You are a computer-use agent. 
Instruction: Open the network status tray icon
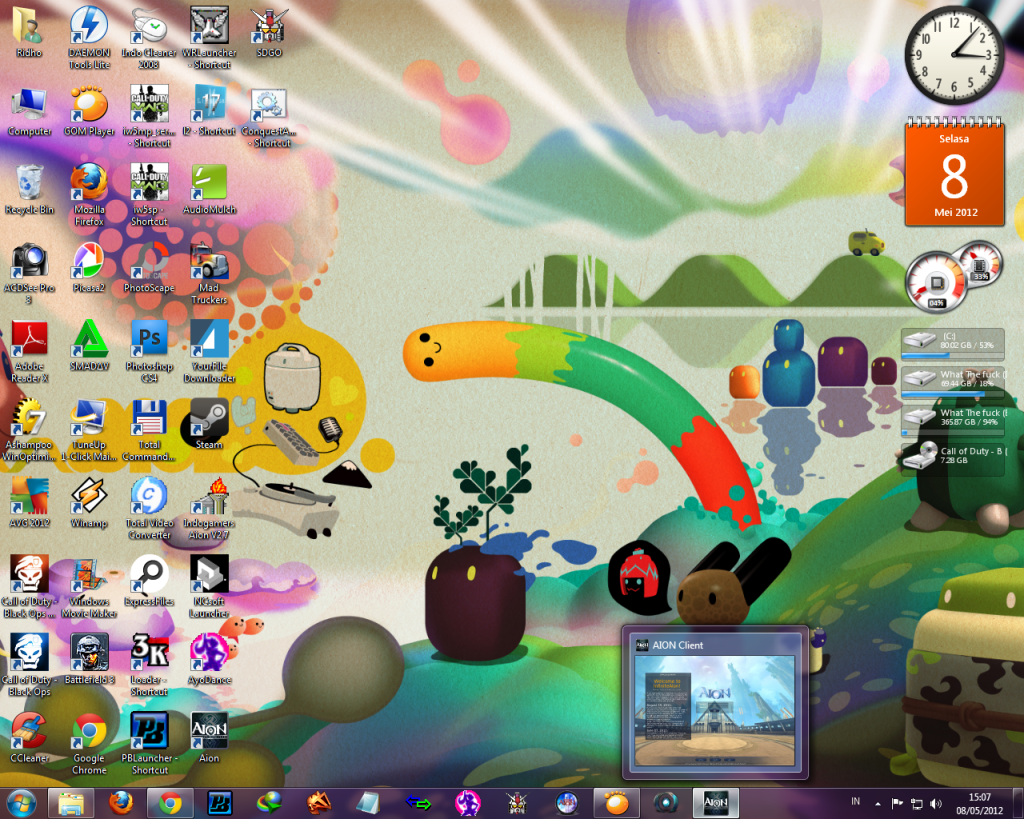(917, 803)
